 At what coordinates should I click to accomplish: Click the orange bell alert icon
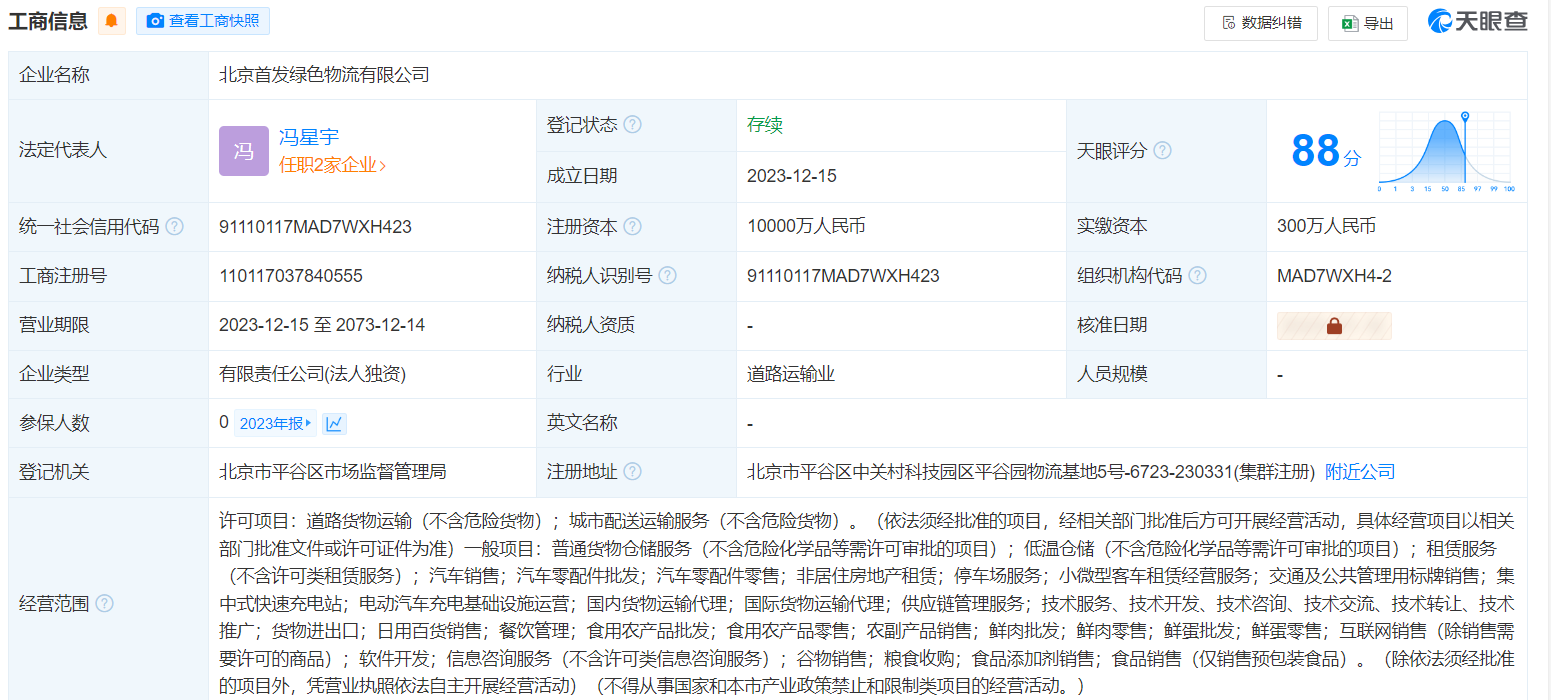pyautogui.click(x=112, y=21)
